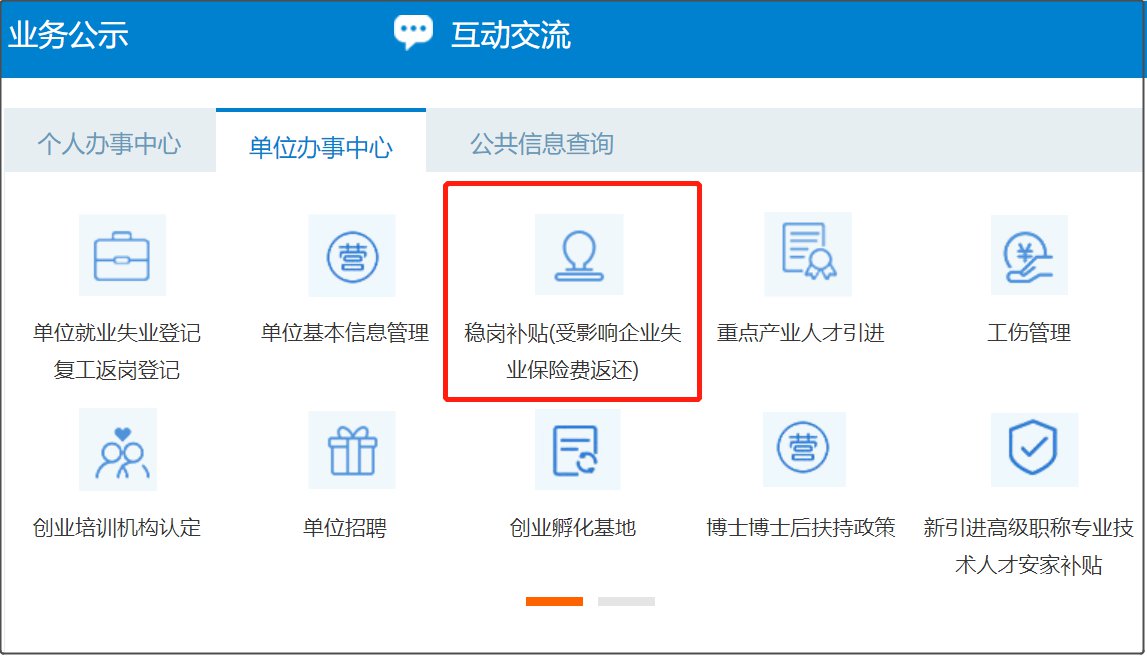Click the 工伤管理 label
Screen dimensions: 1147x657
pos(1029,333)
